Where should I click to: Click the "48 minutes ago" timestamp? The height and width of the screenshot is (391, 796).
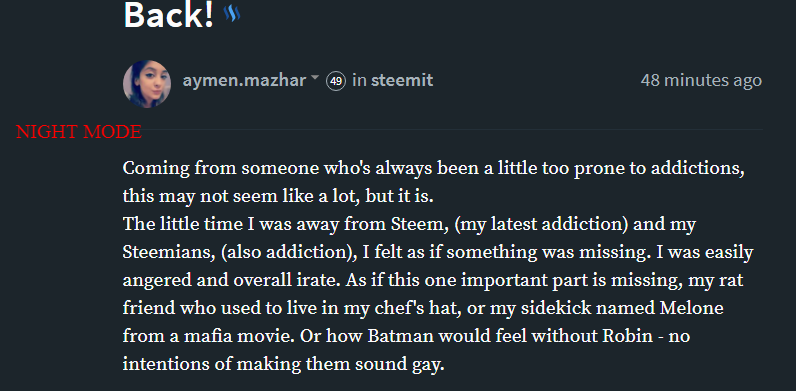(701, 80)
